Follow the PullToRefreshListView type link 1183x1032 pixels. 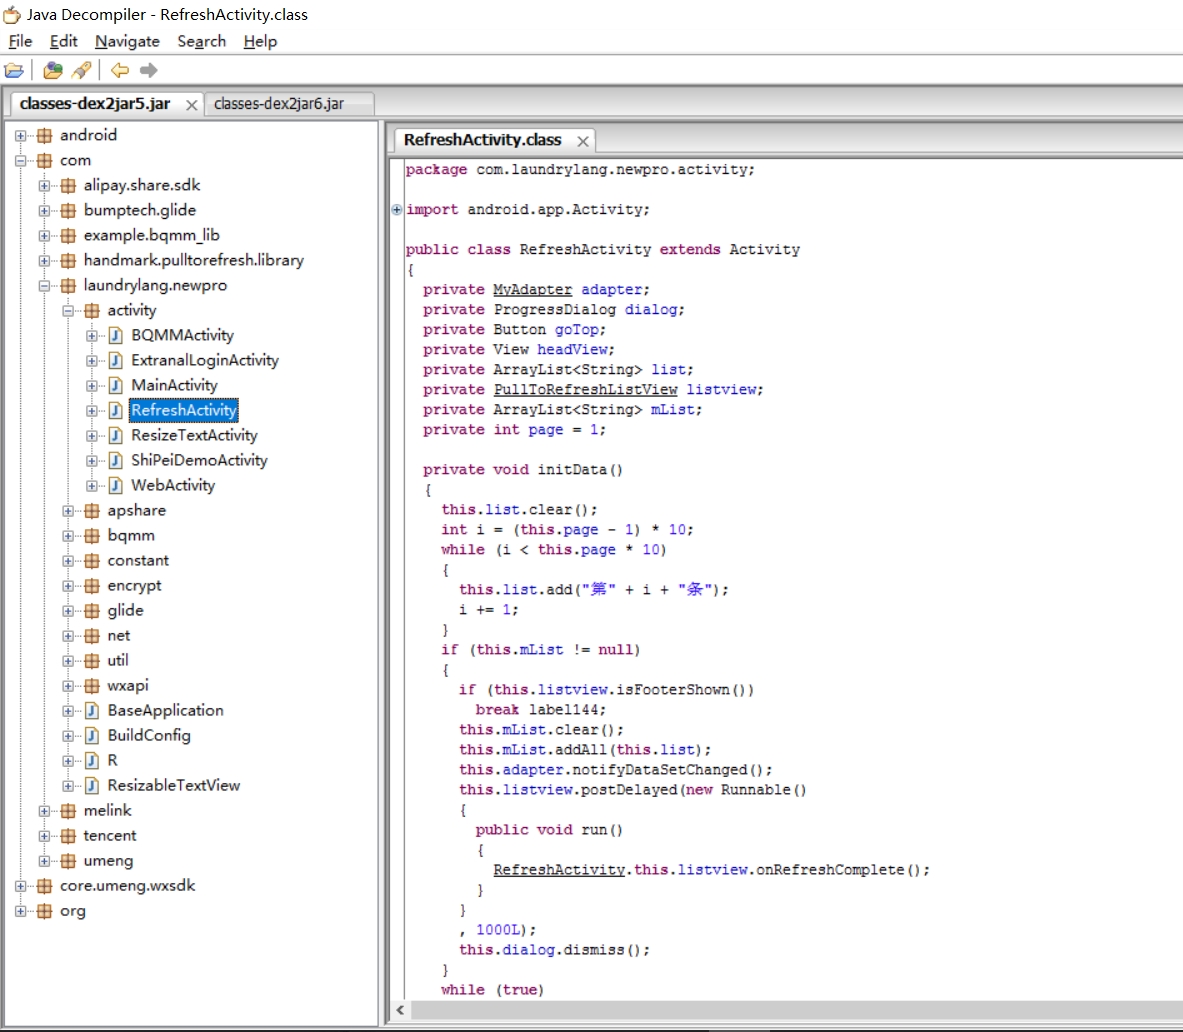[585, 390]
